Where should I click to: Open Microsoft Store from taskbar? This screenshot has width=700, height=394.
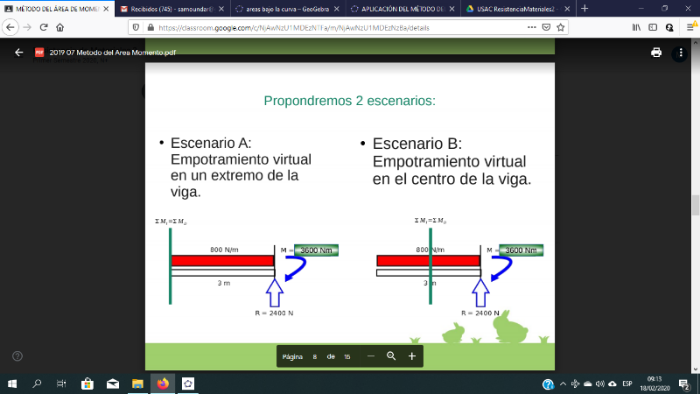pyautogui.click(x=87, y=384)
